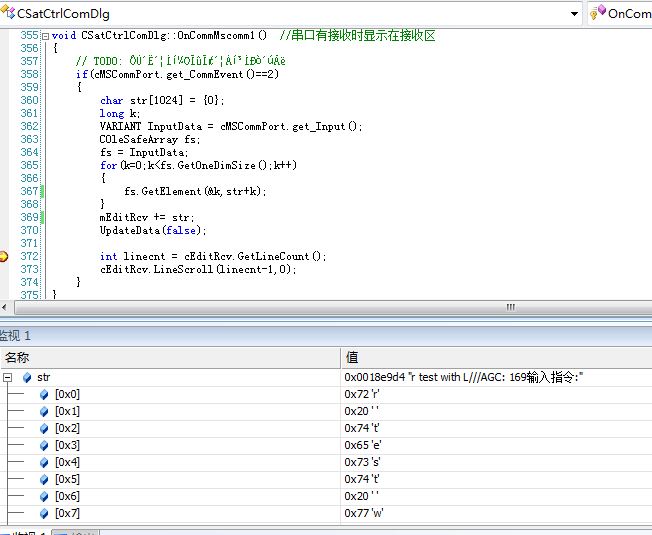The image size is (652, 535).
Task: Click the 名称 column header
Action: pos(17,357)
